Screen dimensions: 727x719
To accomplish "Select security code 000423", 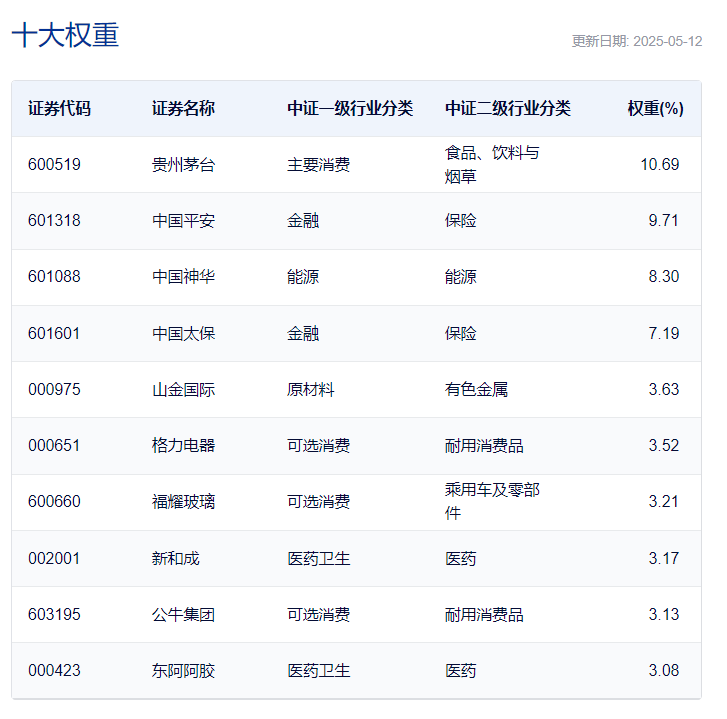I will click(x=54, y=671).
